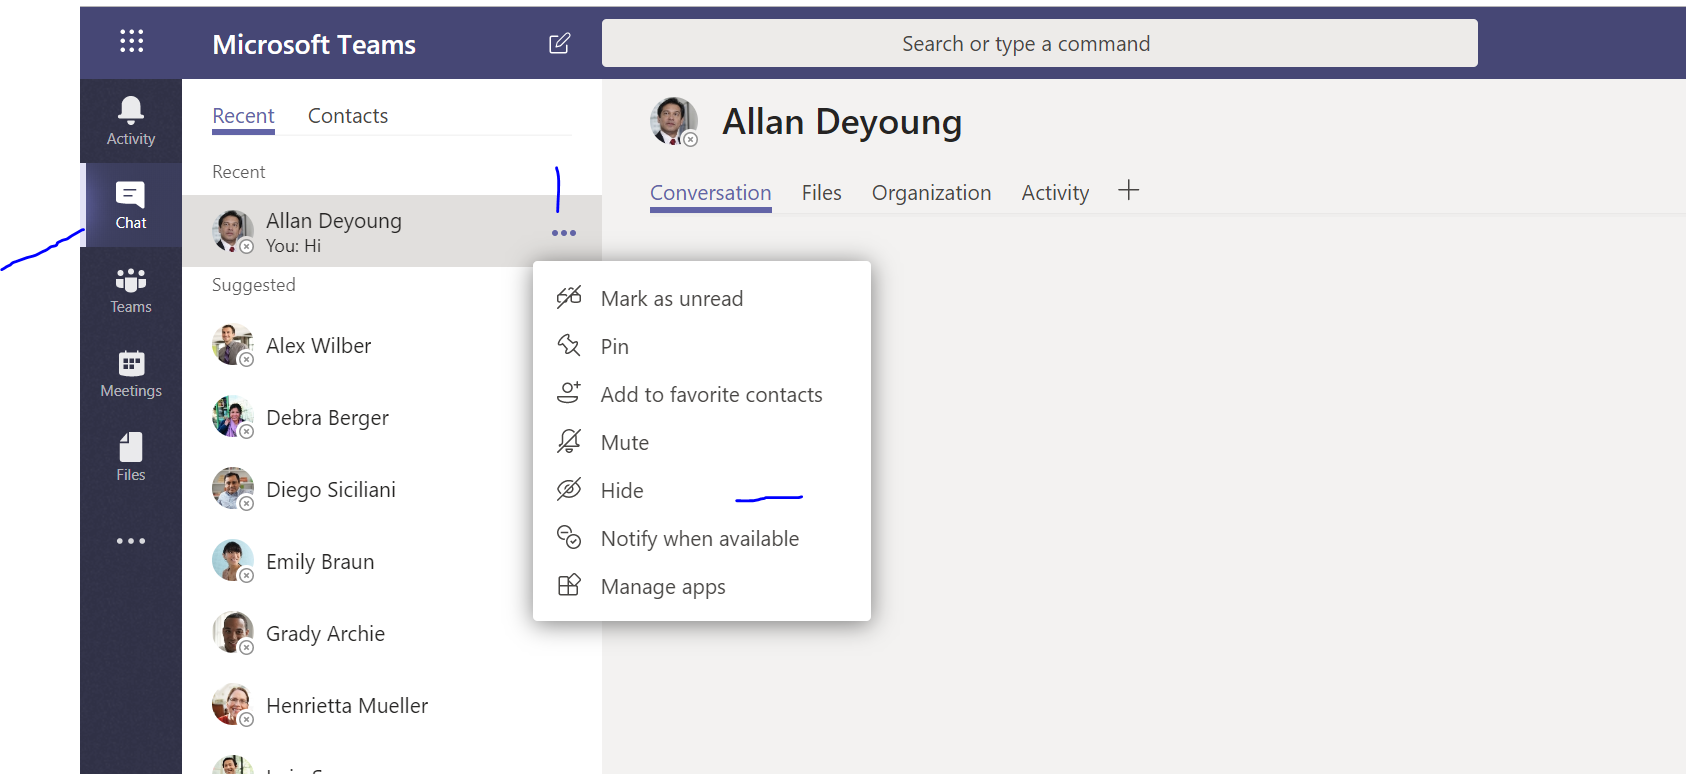1686x774 pixels.
Task: Click the search or command box
Action: tap(1039, 44)
